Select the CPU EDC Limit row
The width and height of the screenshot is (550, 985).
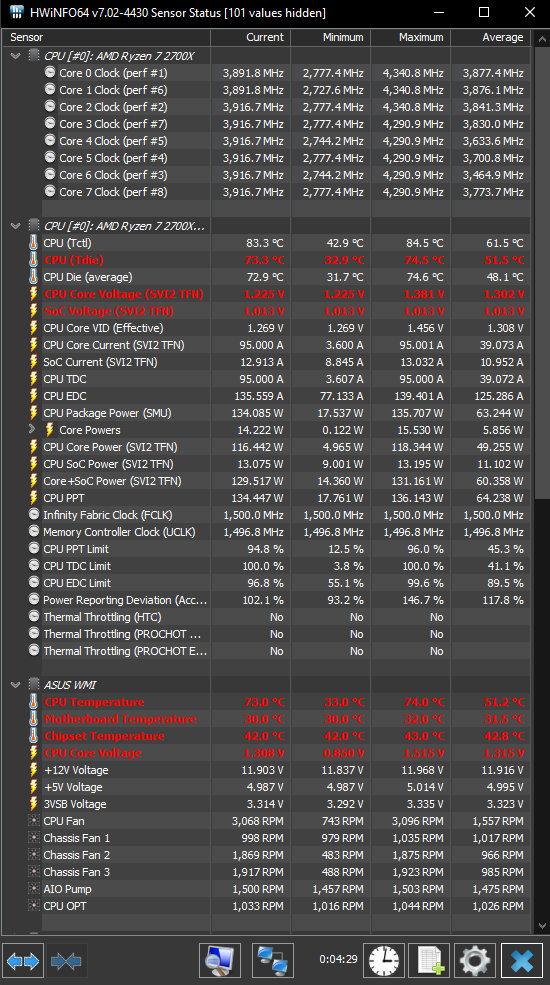coord(279,582)
